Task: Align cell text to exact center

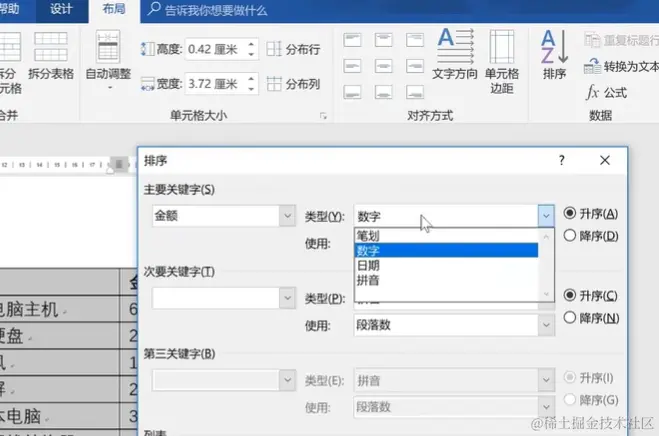Action: [x=383, y=66]
